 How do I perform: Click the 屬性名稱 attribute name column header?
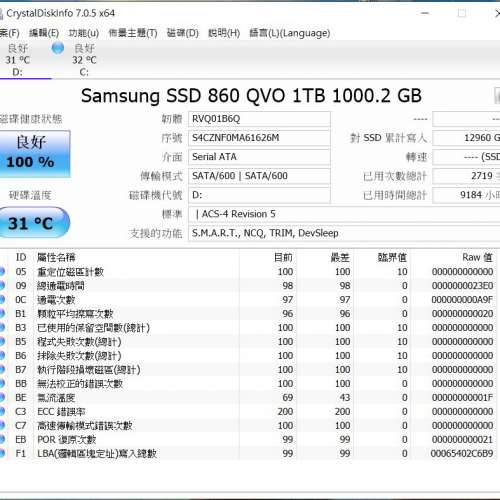click(56, 257)
